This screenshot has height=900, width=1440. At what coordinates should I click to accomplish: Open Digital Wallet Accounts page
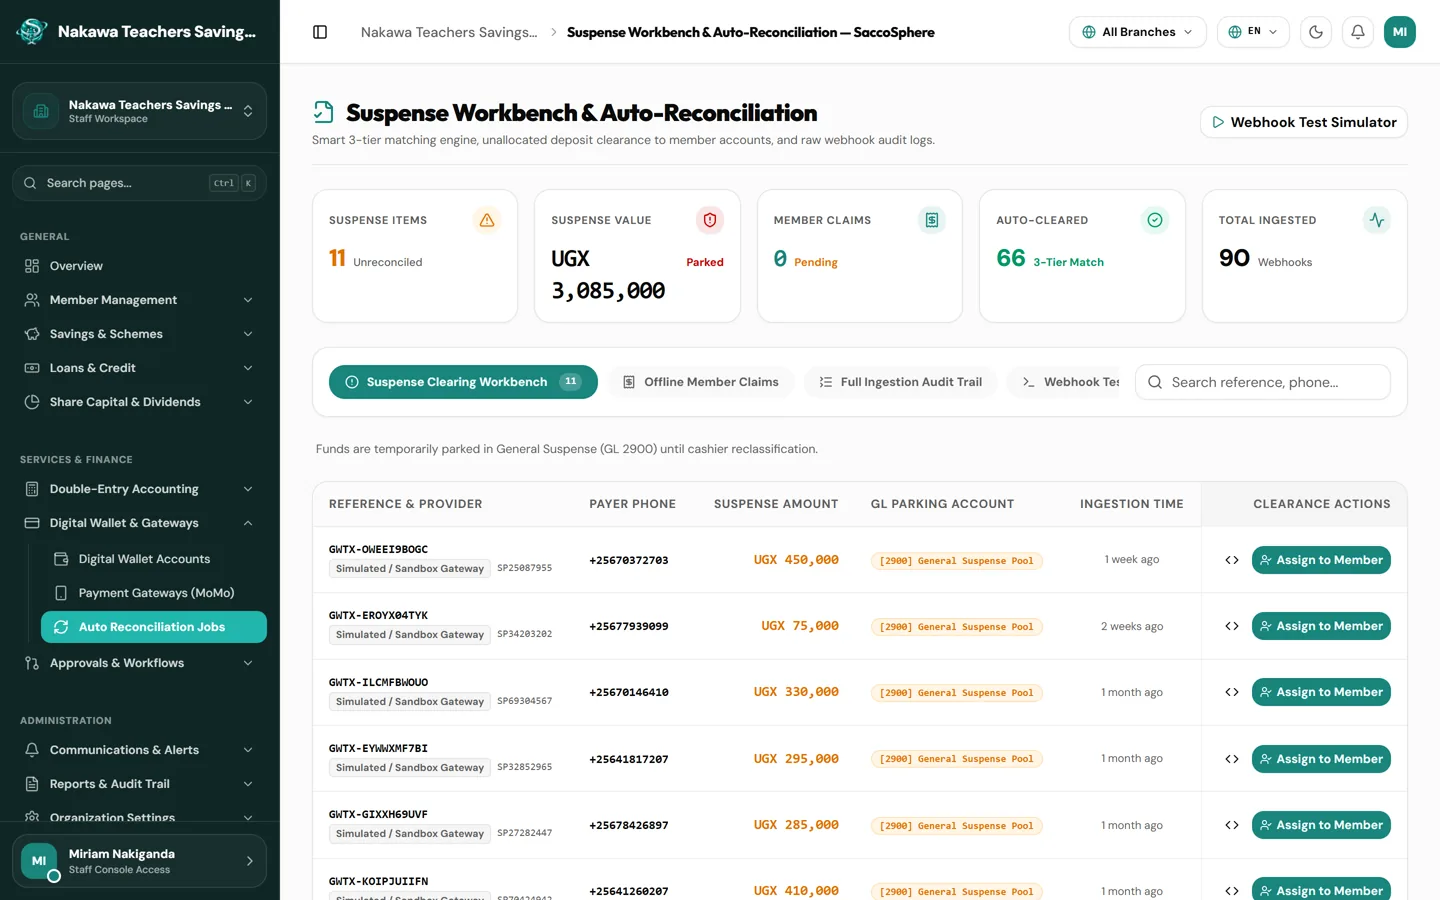pyautogui.click(x=154, y=559)
